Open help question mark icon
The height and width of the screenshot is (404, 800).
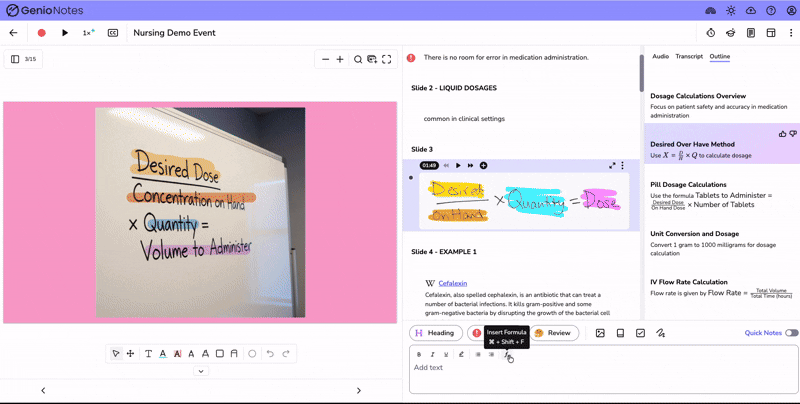tap(771, 10)
